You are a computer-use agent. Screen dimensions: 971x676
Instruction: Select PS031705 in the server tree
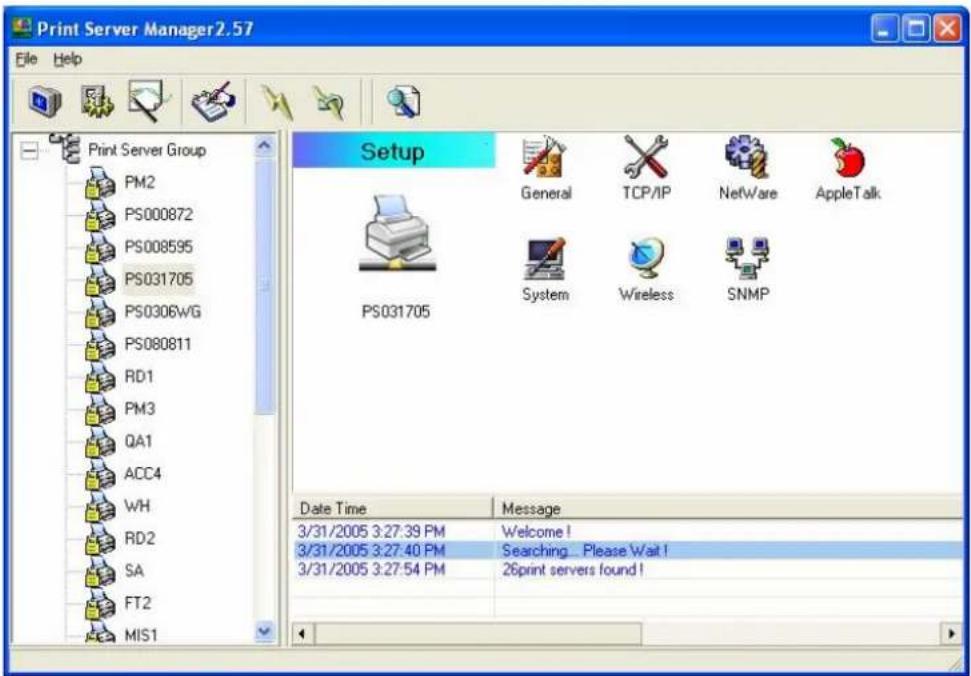point(159,279)
